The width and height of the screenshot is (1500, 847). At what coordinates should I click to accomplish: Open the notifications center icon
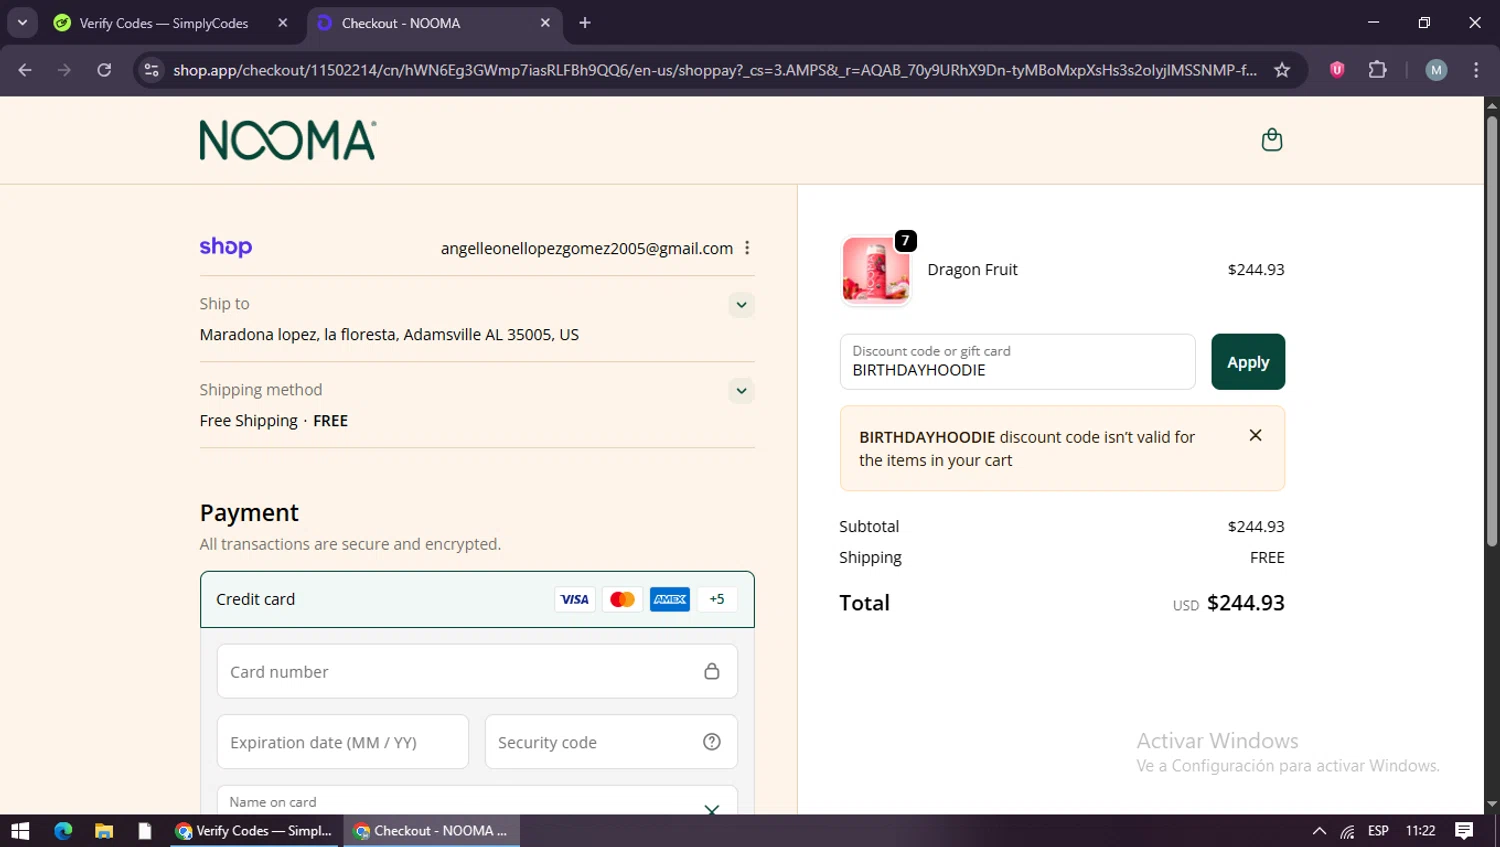(1464, 831)
